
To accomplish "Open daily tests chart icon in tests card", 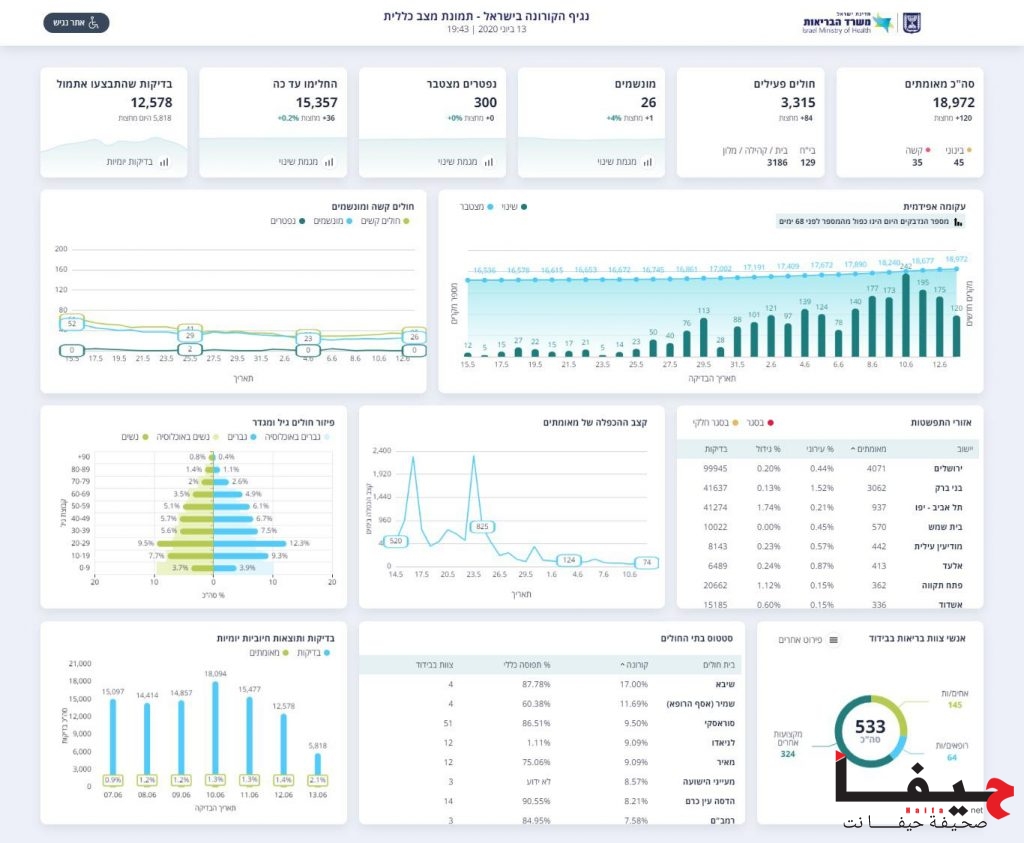I will tap(164, 161).
